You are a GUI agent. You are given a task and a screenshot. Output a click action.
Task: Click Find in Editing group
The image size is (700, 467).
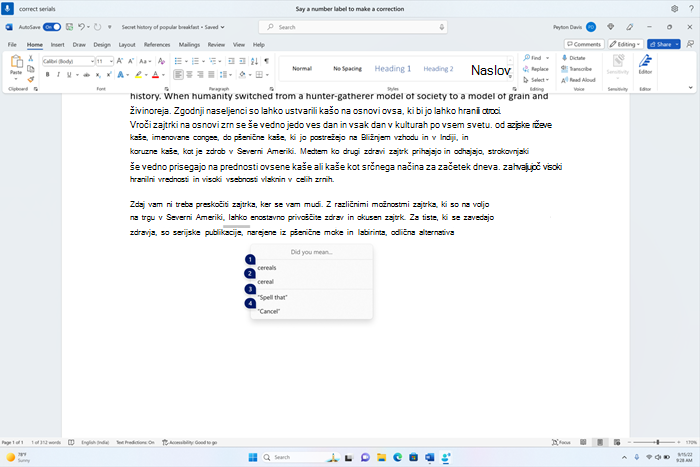532,58
